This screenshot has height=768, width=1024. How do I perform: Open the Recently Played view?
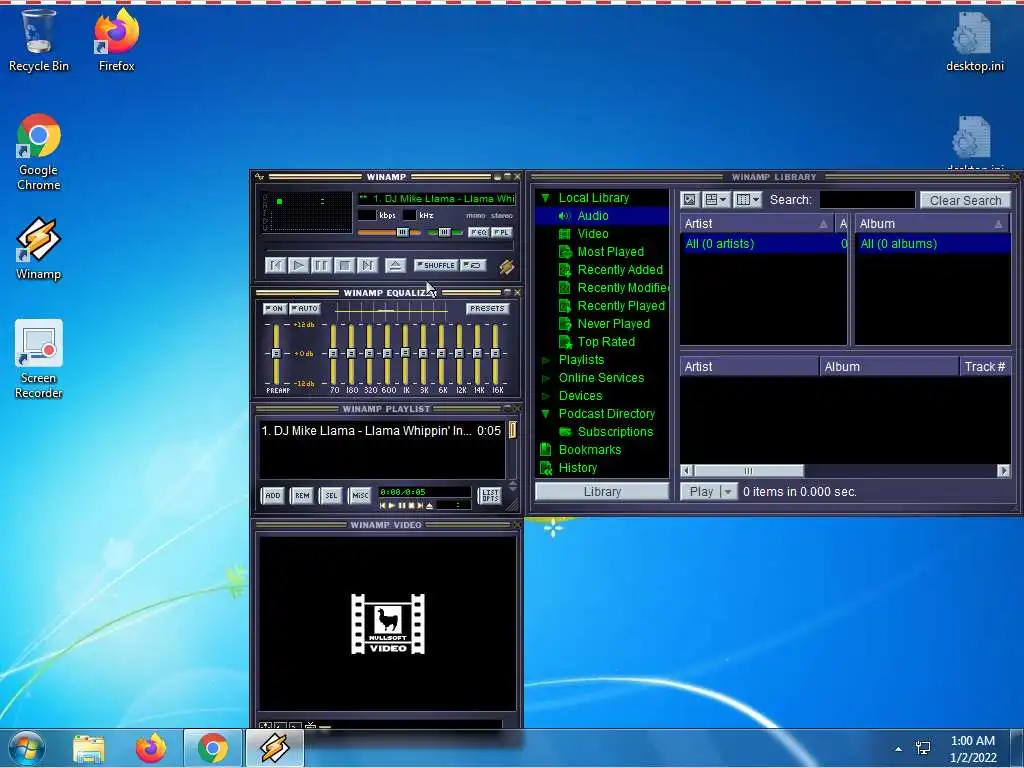pyautogui.click(x=620, y=306)
